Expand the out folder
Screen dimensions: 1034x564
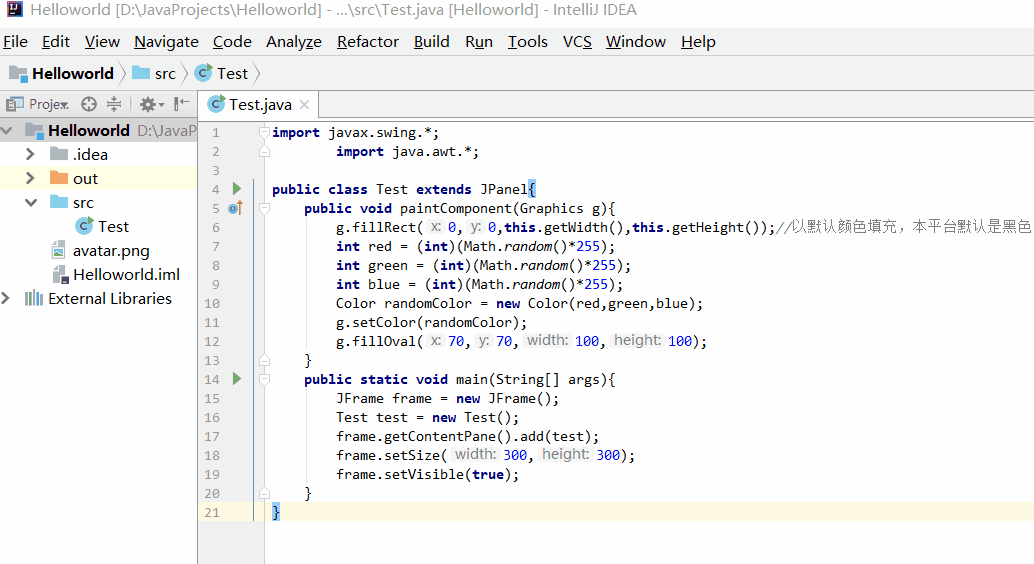[x=30, y=178]
